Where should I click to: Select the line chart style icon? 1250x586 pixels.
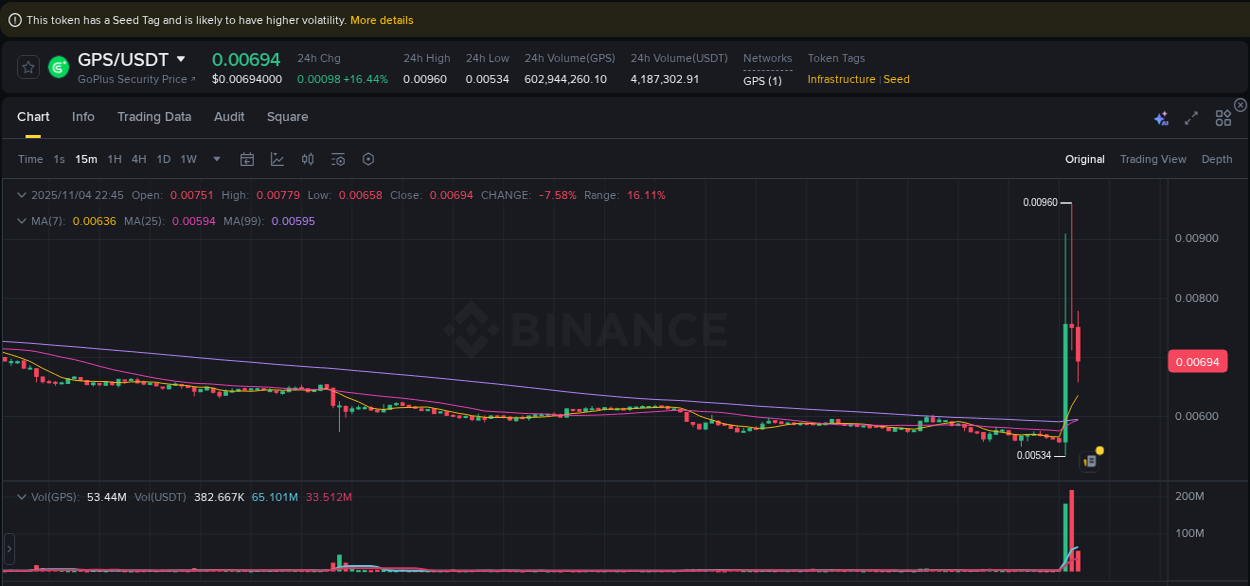pos(277,159)
